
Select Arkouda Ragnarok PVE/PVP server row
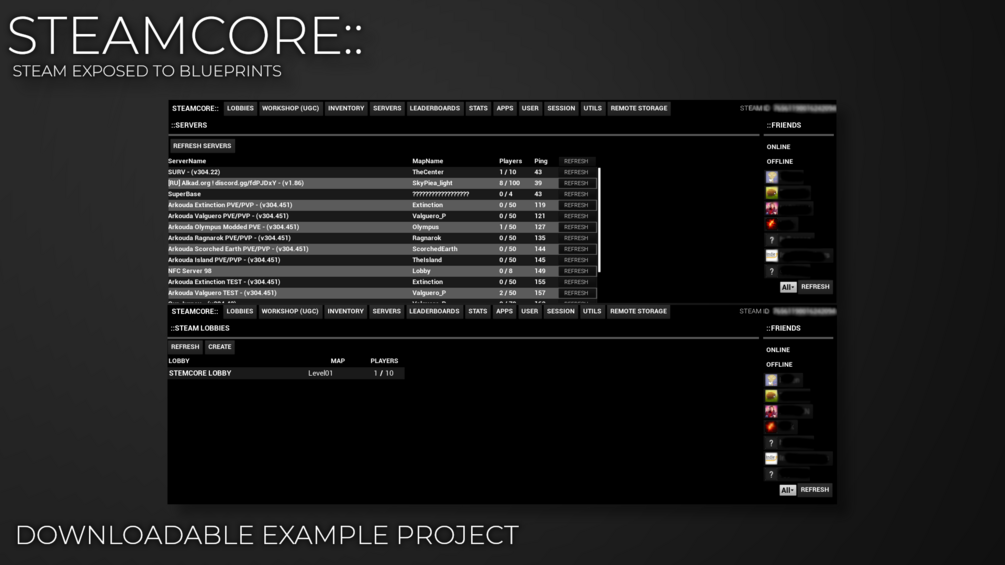pyautogui.click(x=382, y=238)
